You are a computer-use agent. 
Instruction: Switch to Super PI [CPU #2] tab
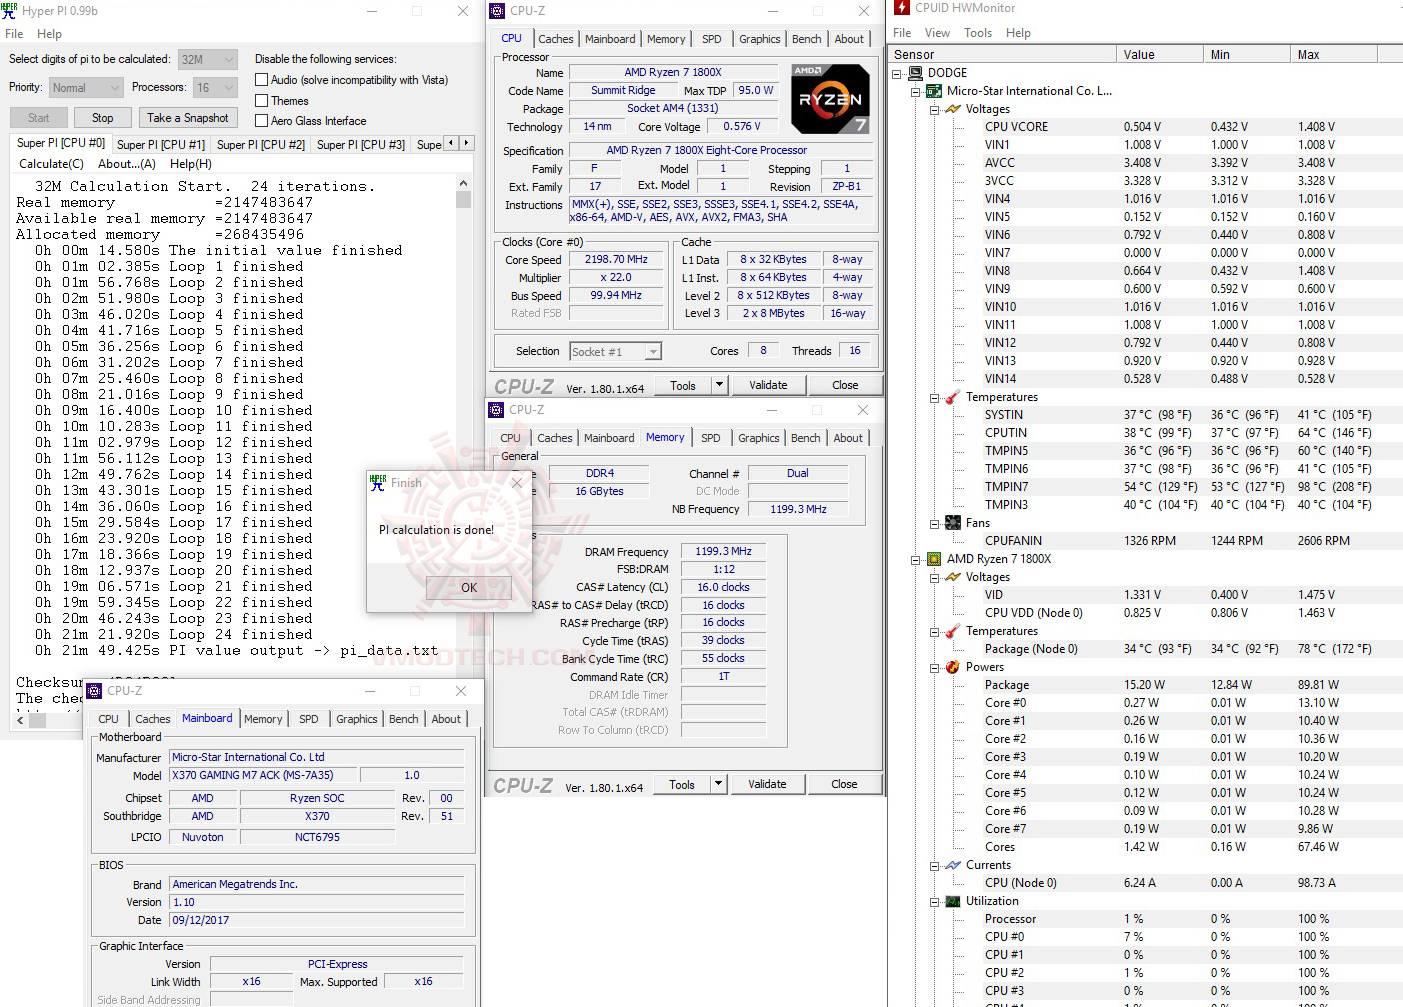(261, 145)
